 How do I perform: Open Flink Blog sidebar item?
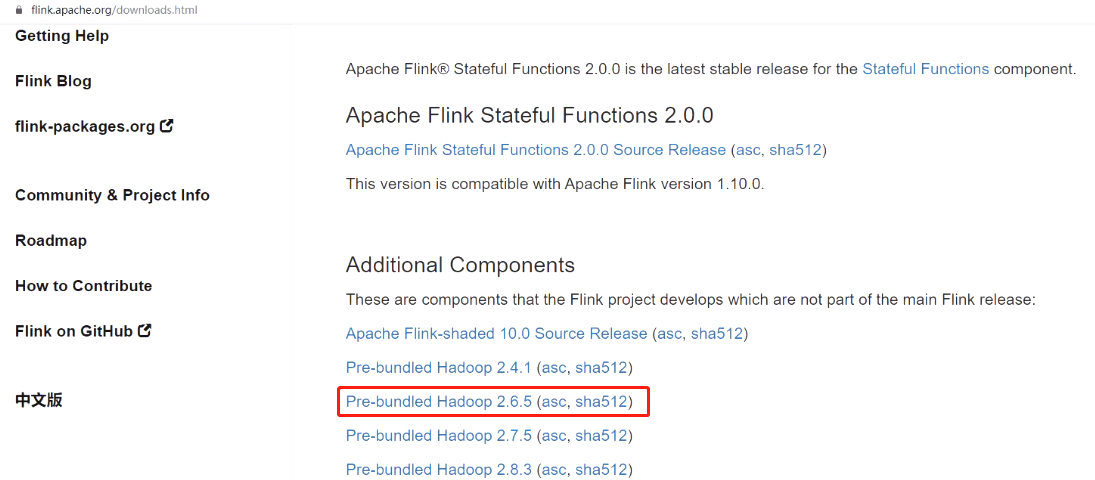click(53, 81)
